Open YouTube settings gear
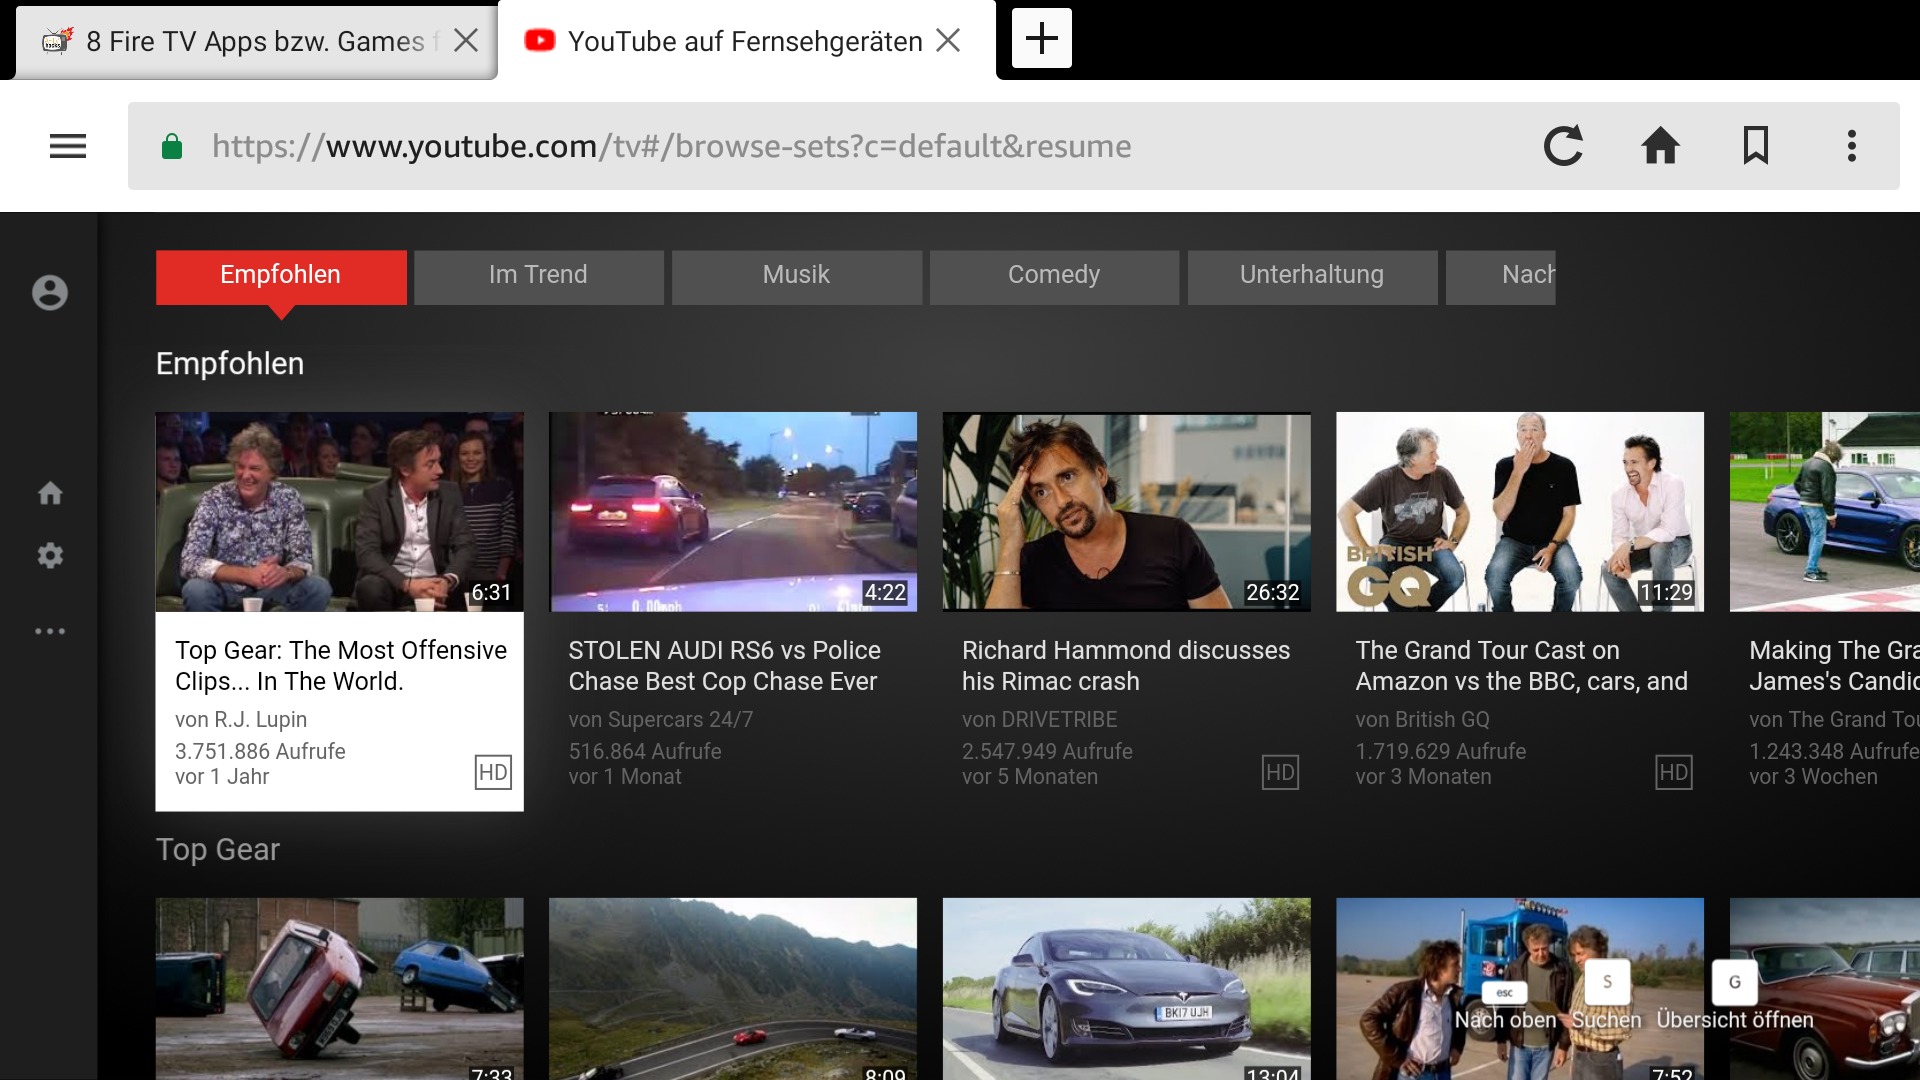Image resolution: width=1920 pixels, height=1080 pixels. click(x=50, y=556)
